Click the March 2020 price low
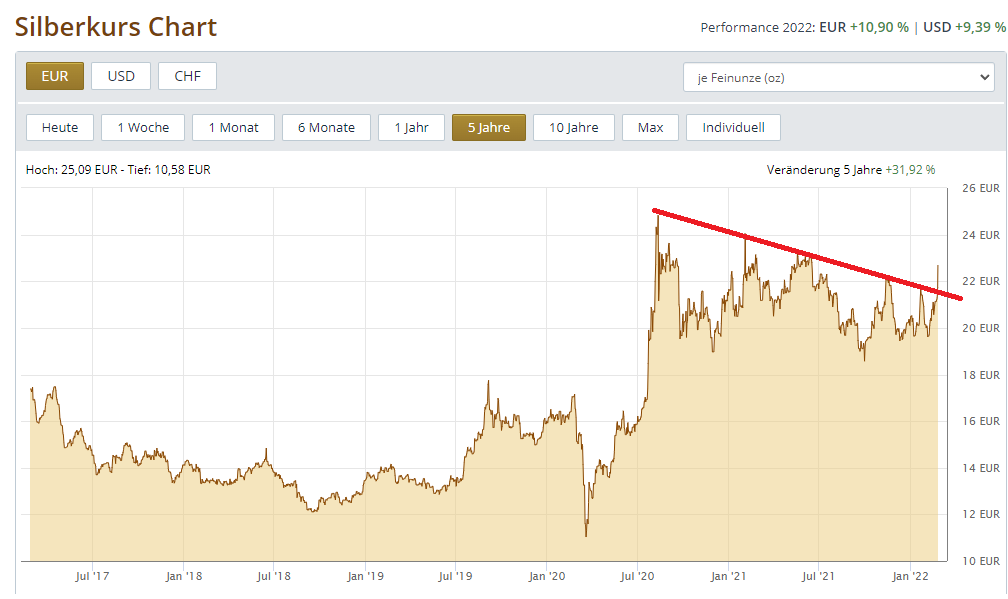 pyautogui.click(x=586, y=534)
